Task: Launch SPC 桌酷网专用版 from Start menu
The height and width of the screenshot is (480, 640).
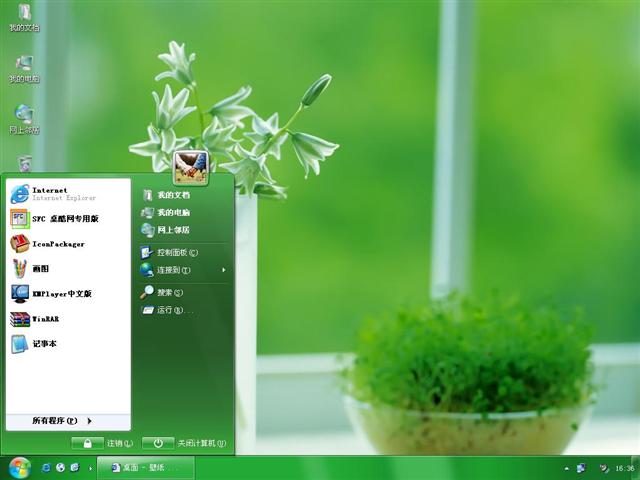Action: click(68, 219)
